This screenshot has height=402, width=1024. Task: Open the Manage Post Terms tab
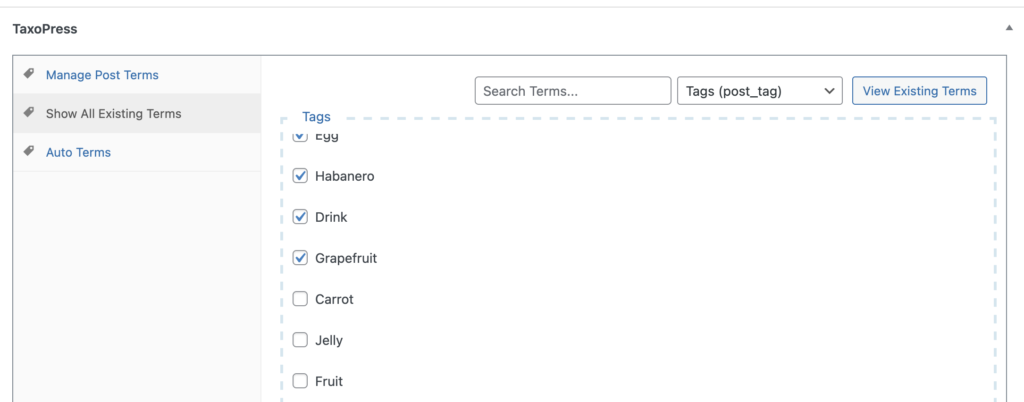102,75
